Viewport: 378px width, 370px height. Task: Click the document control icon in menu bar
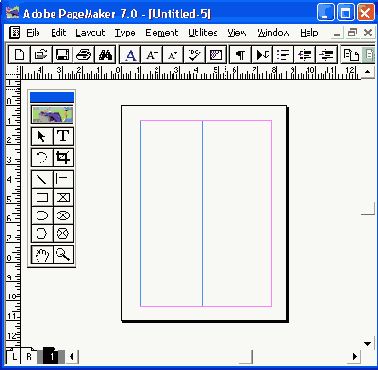tap(14, 33)
